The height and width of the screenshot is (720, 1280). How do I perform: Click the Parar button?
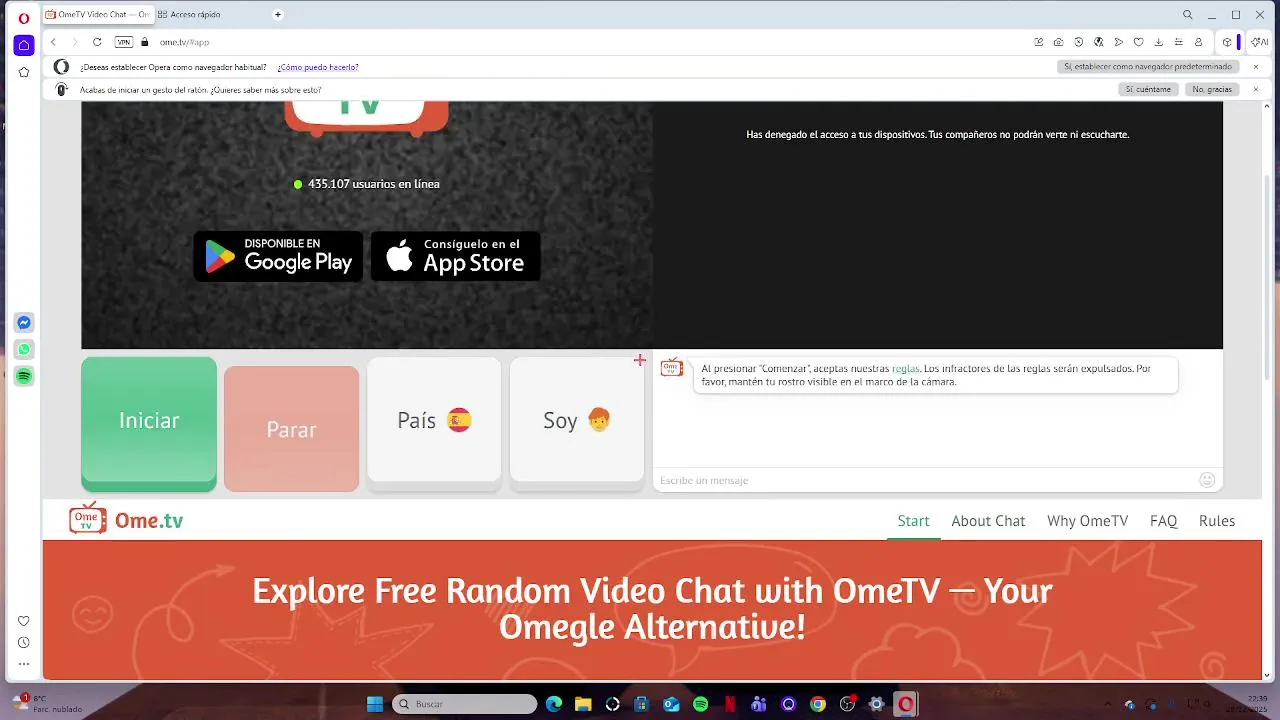pyautogui.click(x=291, y=429)
